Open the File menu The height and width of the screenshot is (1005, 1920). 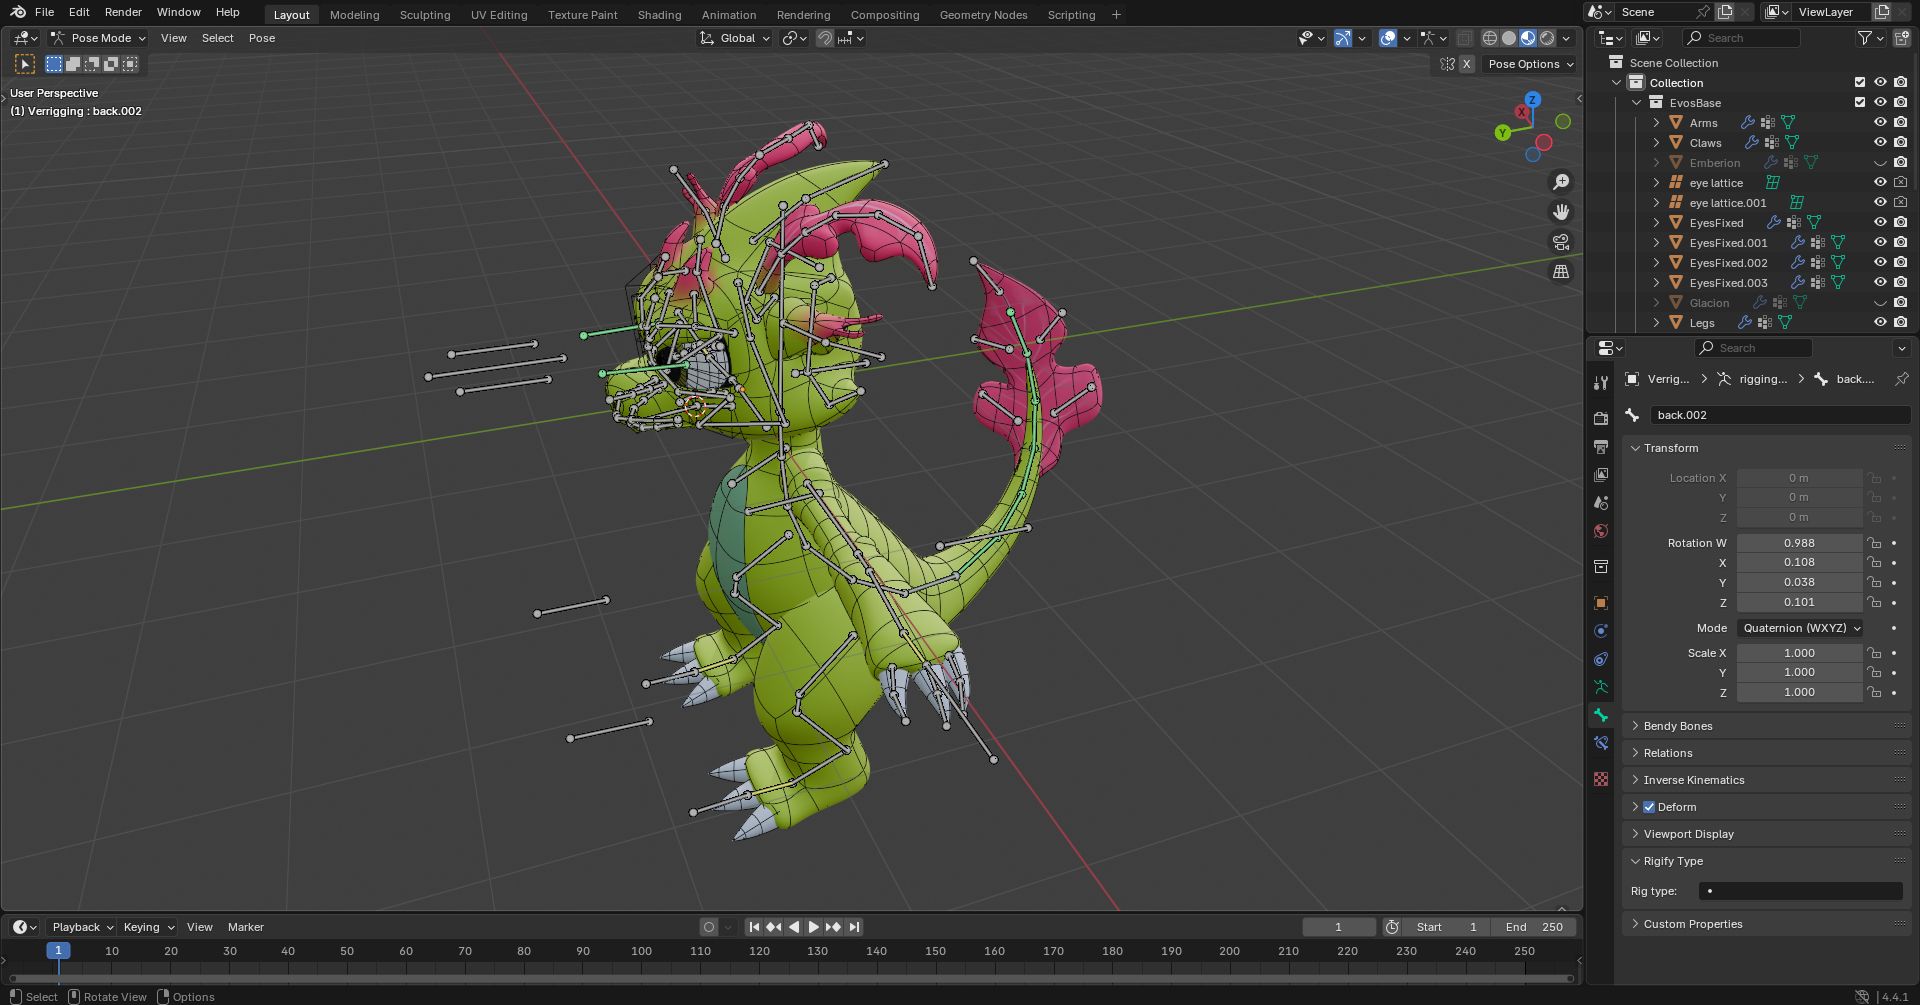(x=44, y=12)
